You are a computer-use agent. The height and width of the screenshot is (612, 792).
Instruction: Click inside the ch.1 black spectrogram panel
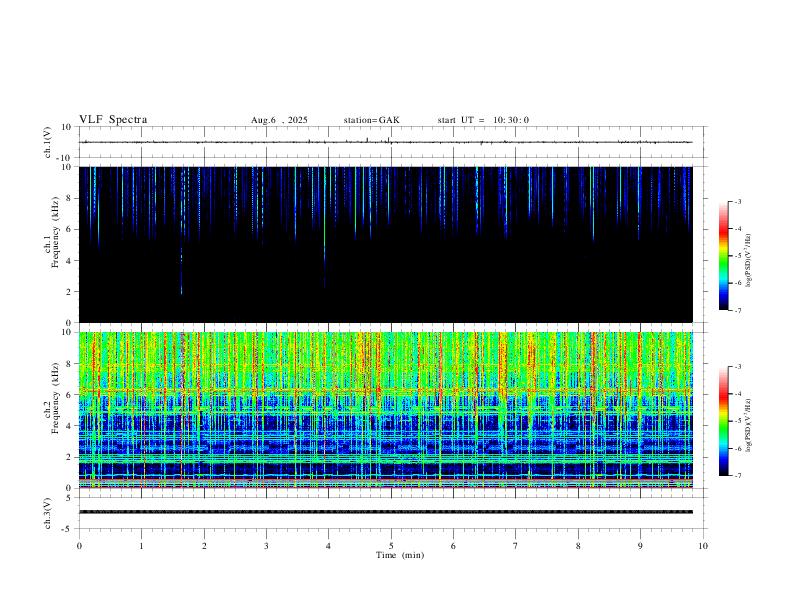click(x=385, y=244)
